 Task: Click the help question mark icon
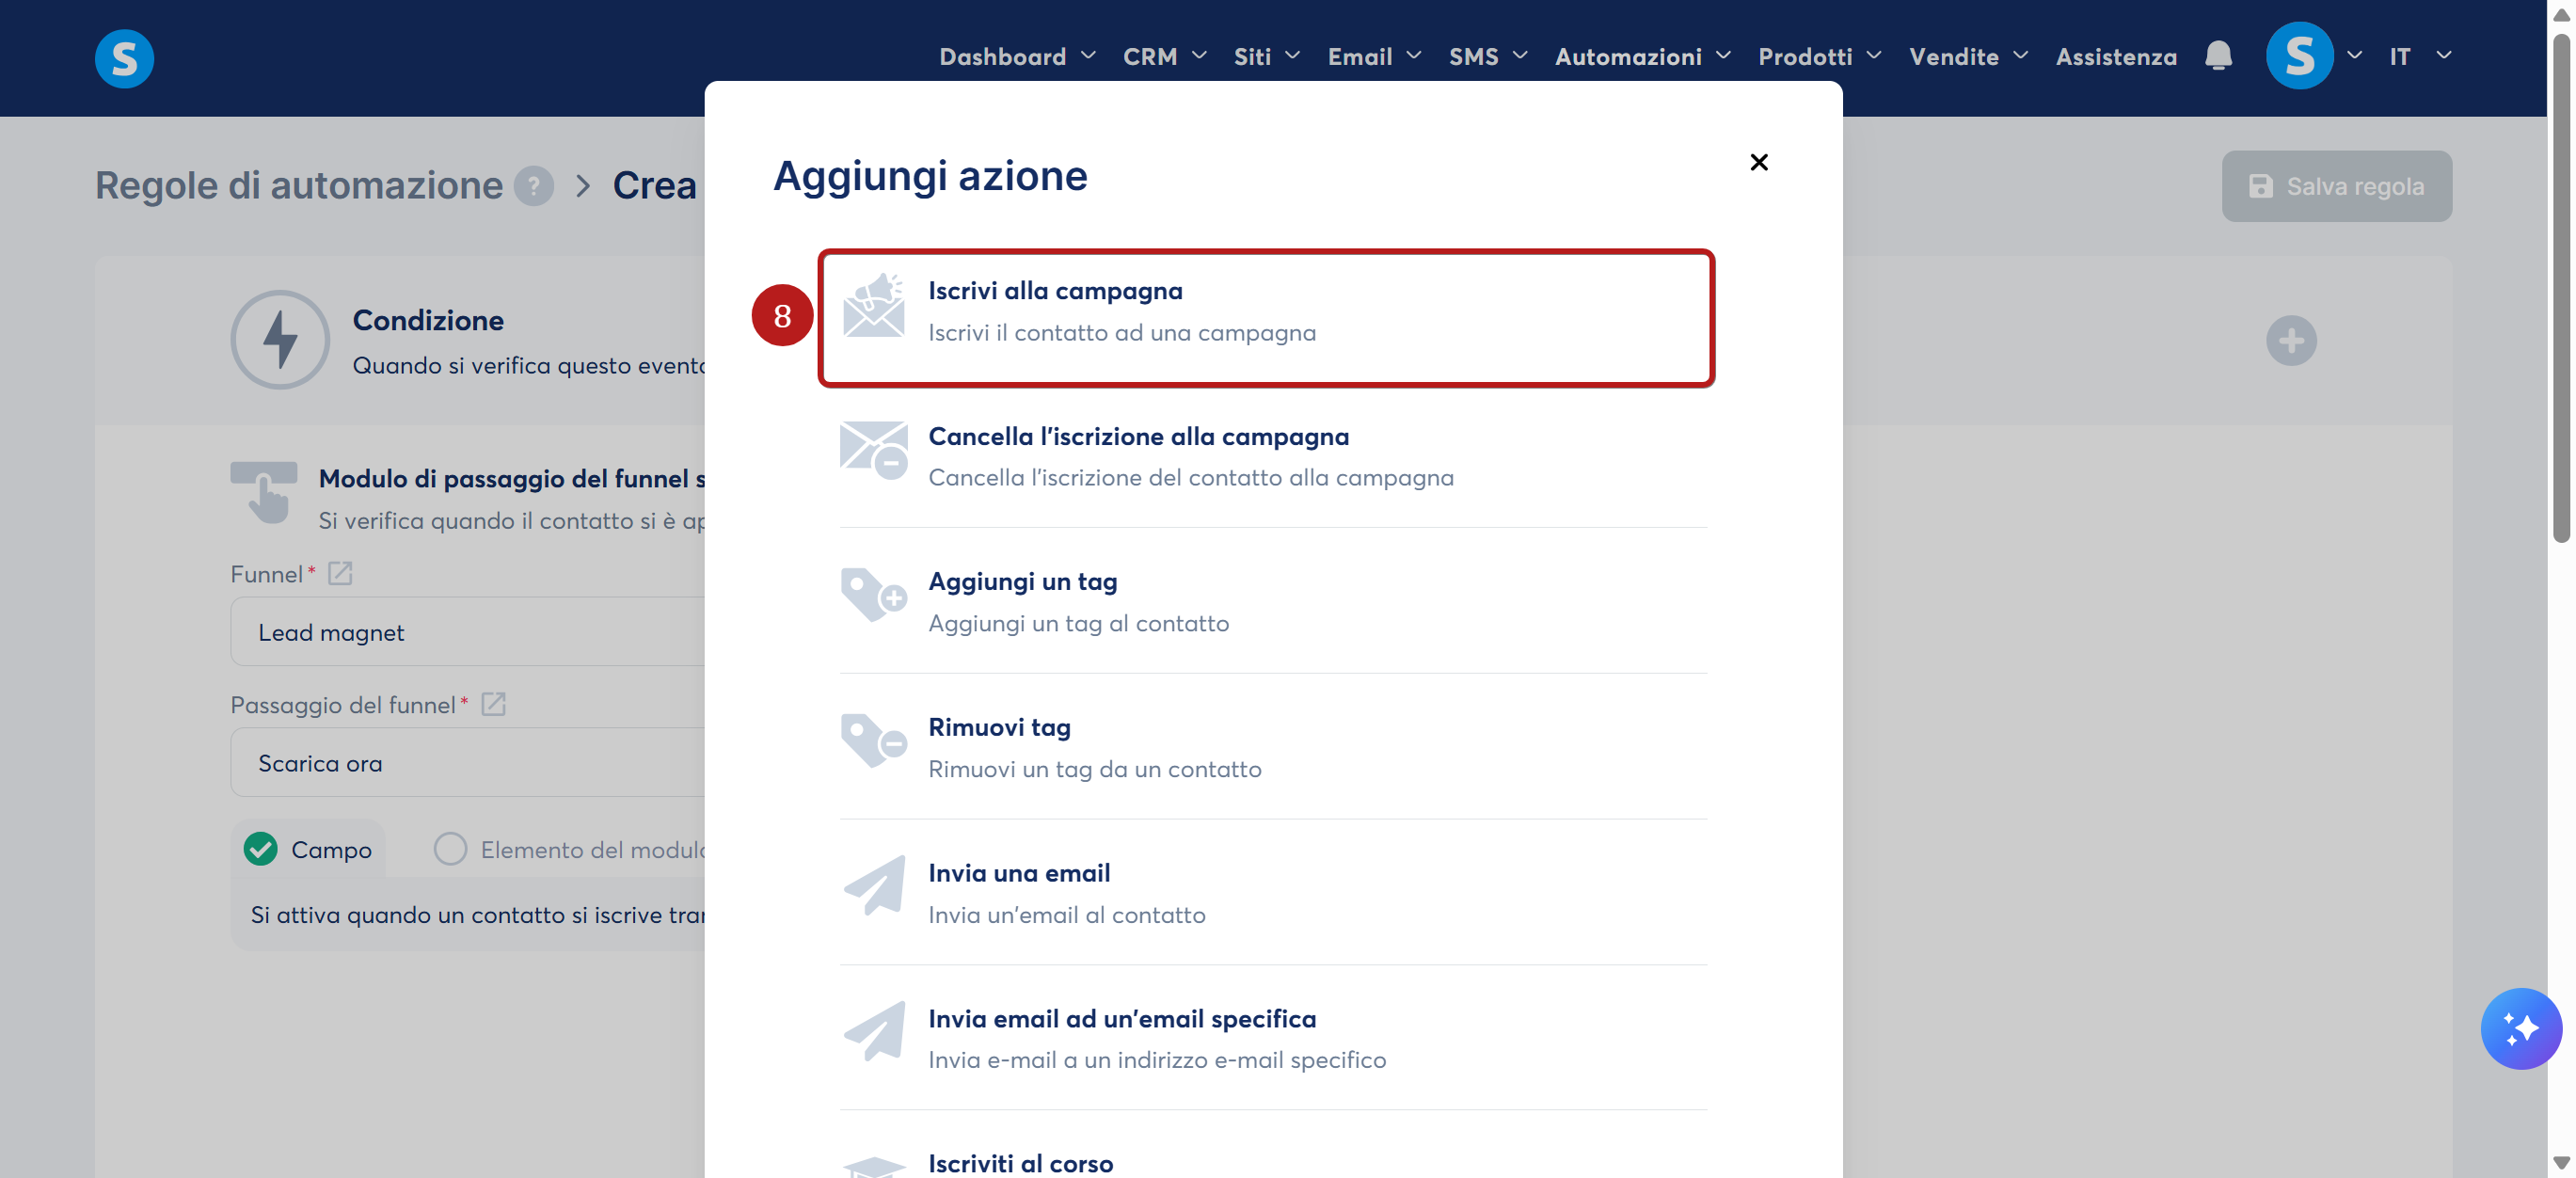pyautogui.click(x=534, y=185)
